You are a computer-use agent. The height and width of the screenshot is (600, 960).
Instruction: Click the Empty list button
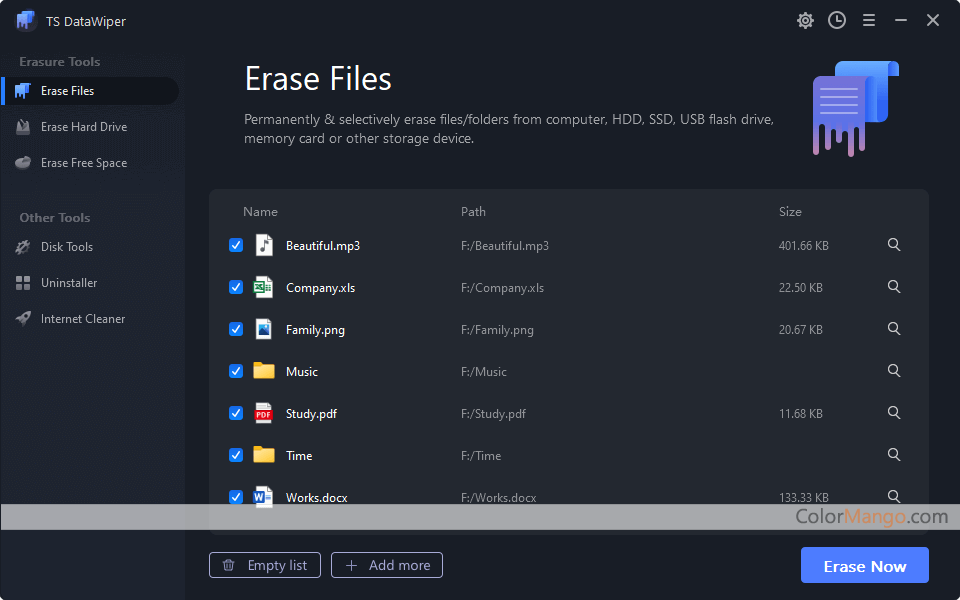click(265, 565)
